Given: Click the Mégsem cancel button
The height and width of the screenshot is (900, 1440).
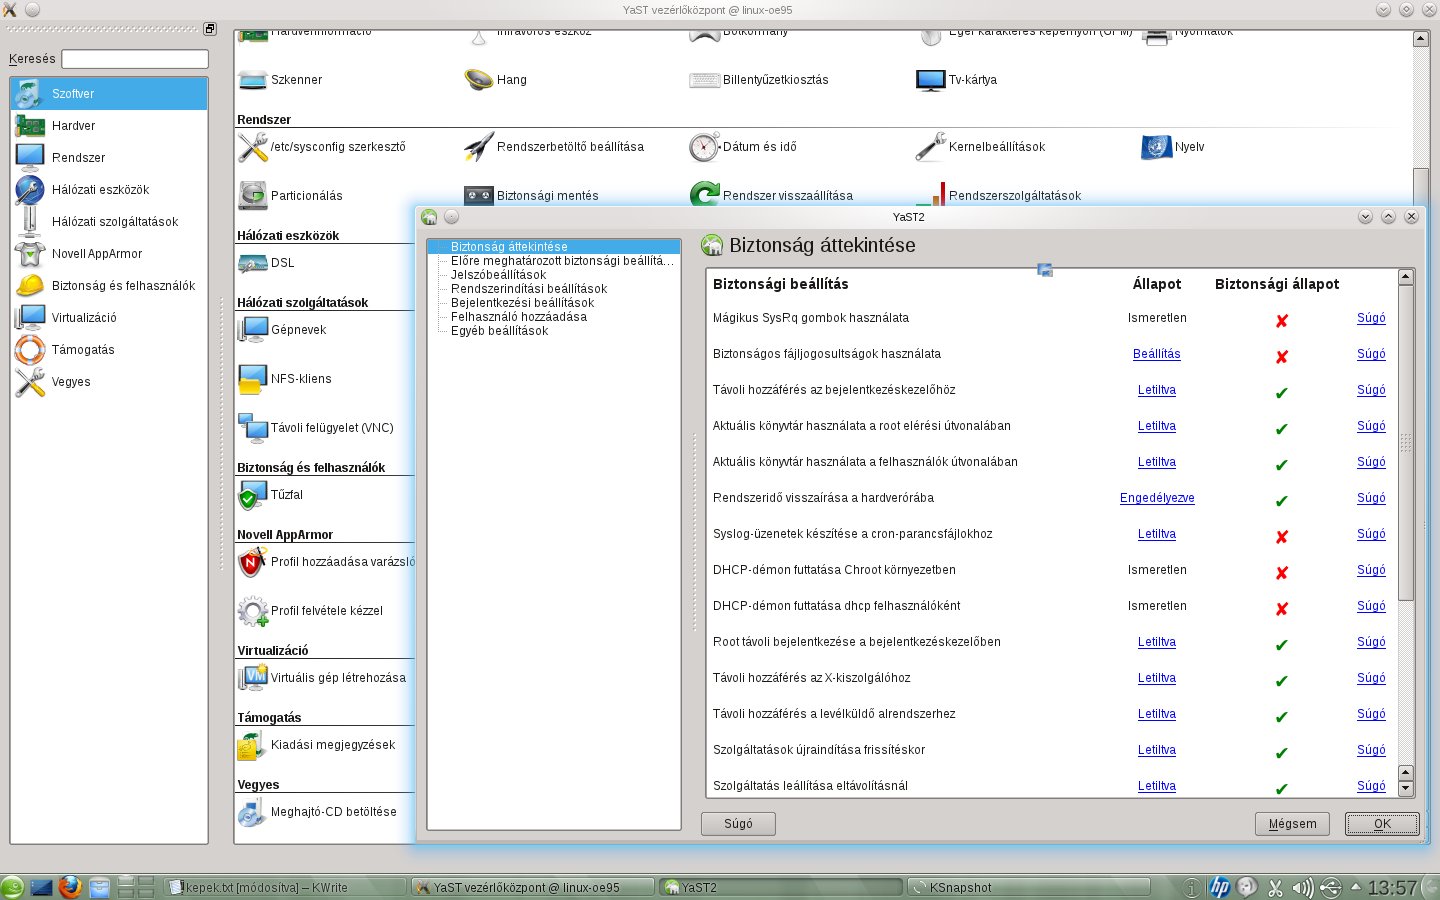Looking at the screenshot, I should [1293, 824].
